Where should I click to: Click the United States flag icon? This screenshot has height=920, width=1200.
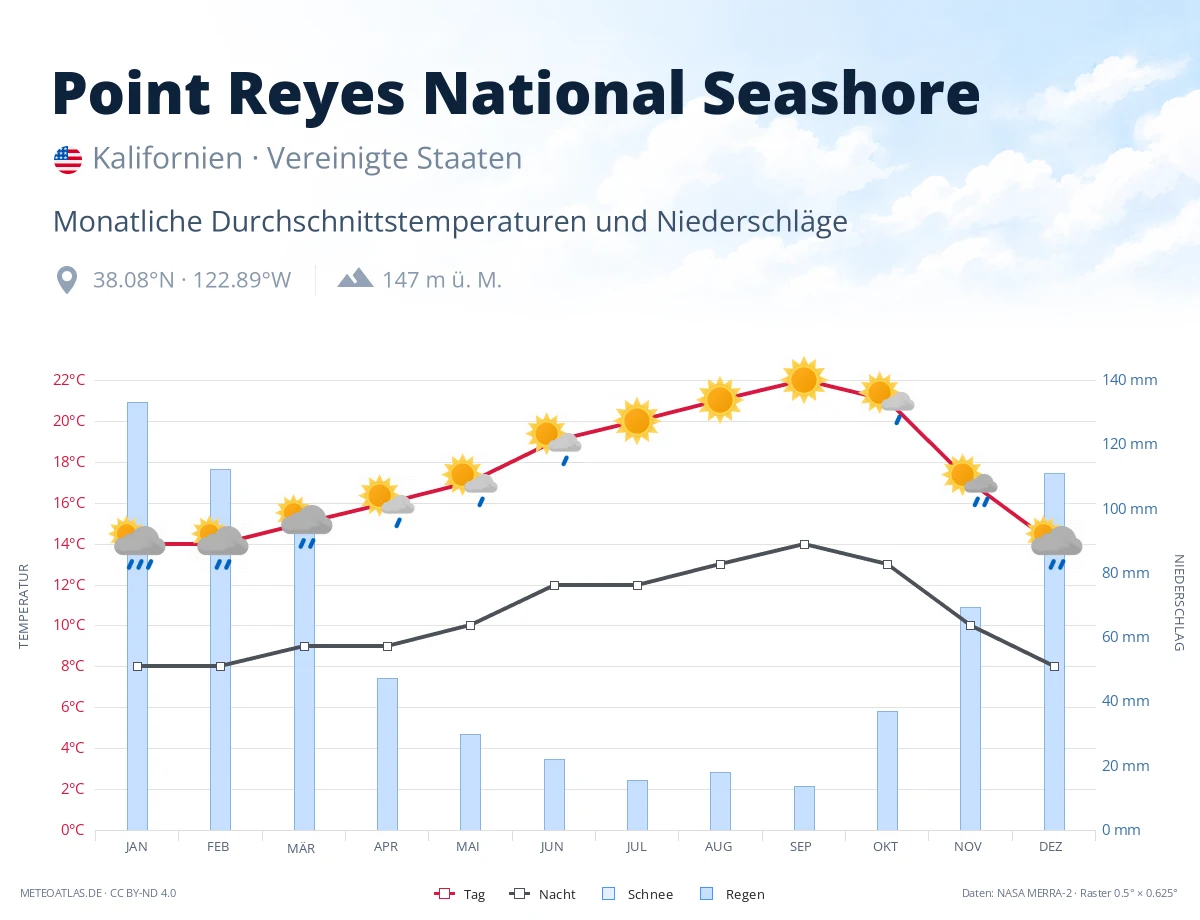(x=68, y=159)
